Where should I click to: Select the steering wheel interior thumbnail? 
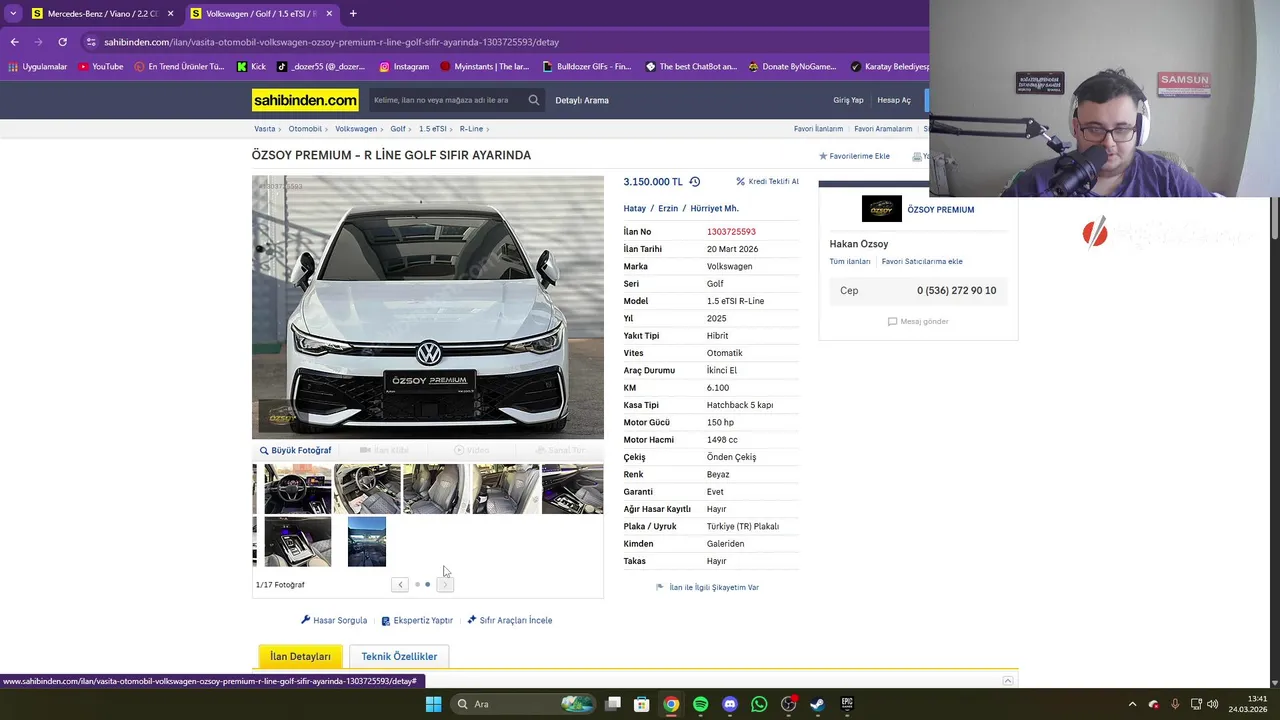(x=297, y=489)
